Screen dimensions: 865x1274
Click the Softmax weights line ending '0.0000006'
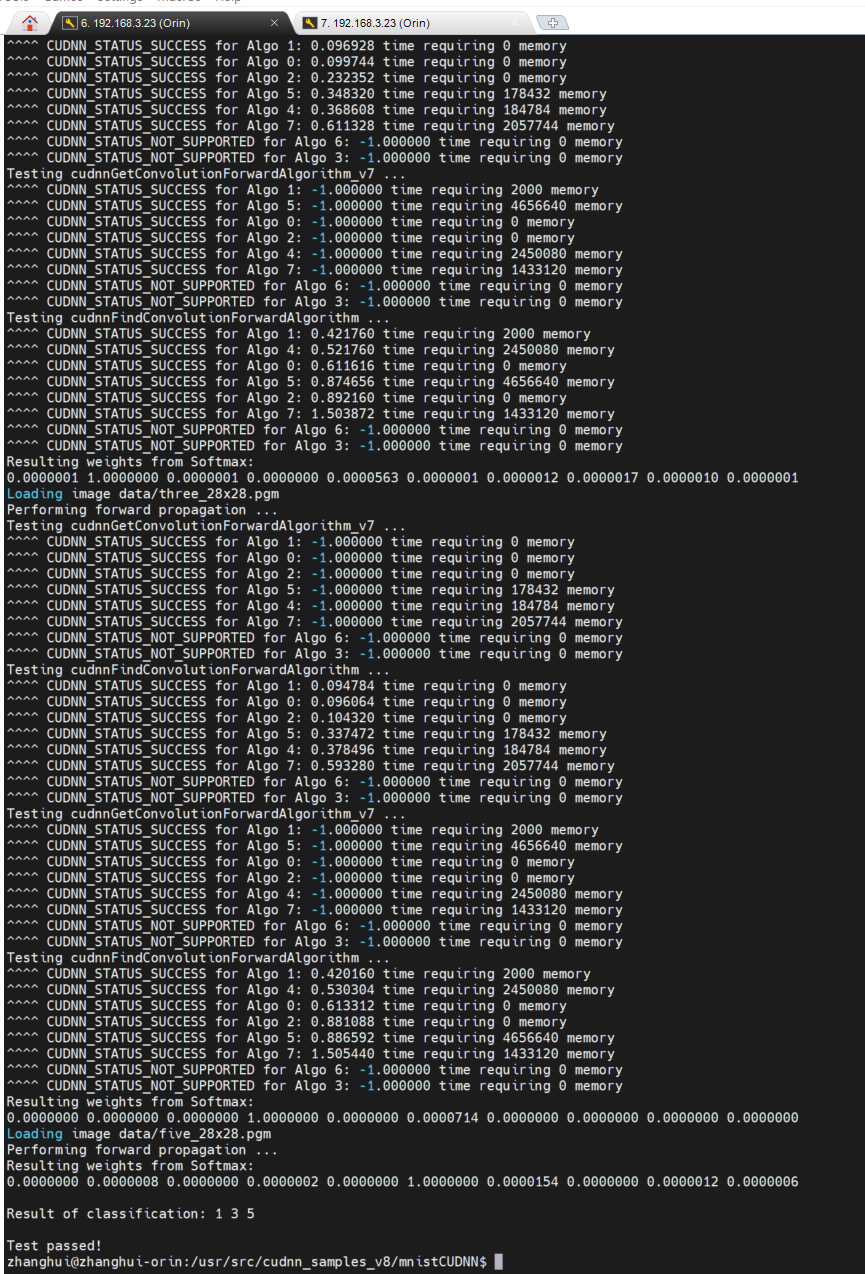pos(402,1182)
